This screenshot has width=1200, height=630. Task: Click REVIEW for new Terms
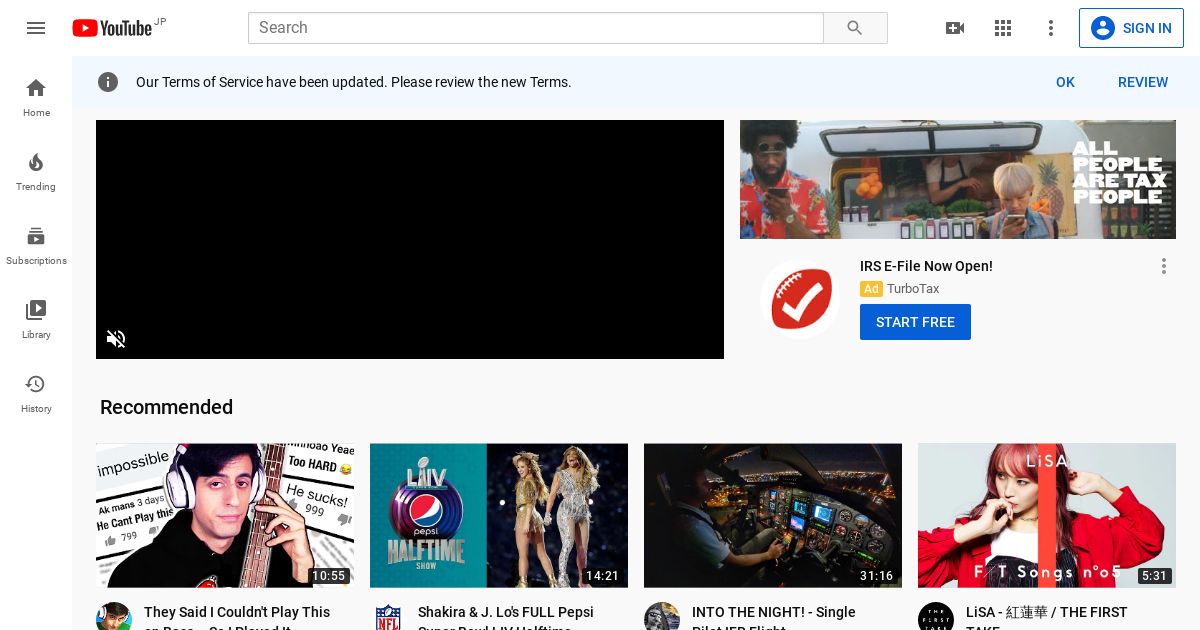1143,82
